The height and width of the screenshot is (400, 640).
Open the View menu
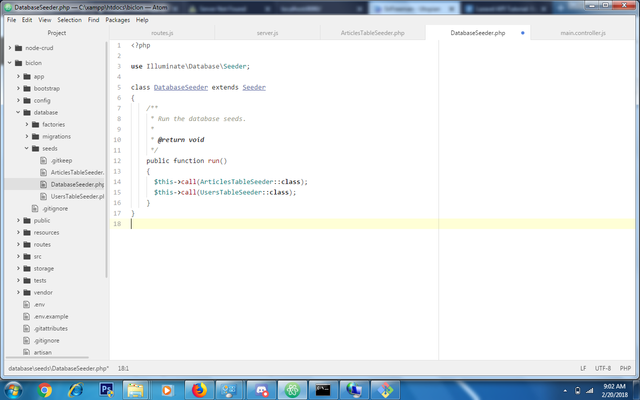tap(45, 20)
